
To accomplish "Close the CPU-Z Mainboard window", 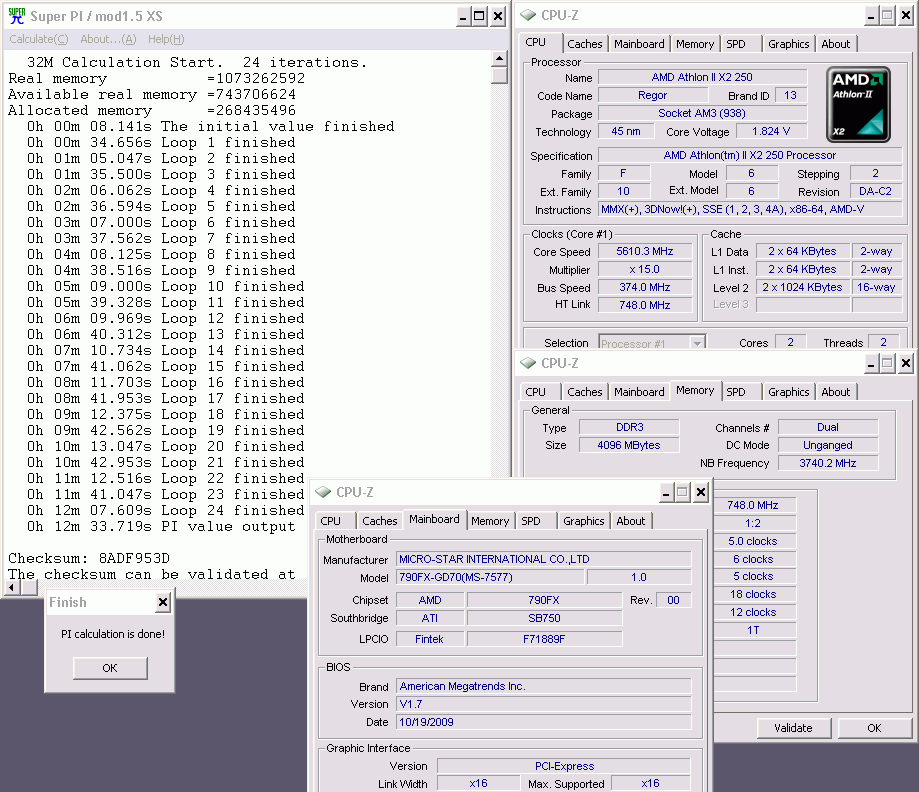I will coord(700,493).
